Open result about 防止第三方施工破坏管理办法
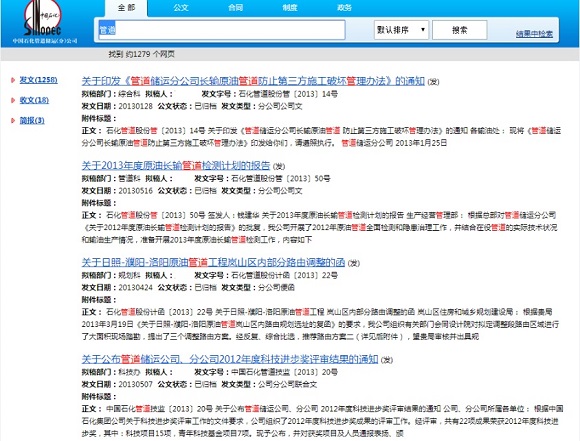 pos(253,81)
